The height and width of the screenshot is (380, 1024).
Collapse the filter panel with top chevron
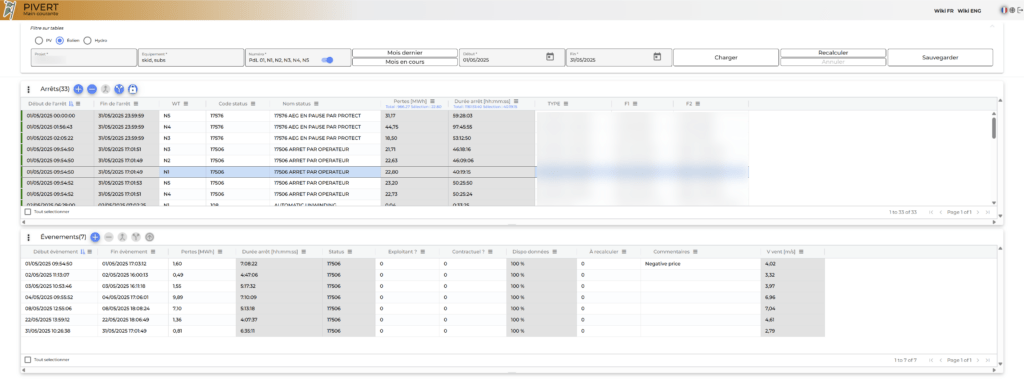pos(993,27)
